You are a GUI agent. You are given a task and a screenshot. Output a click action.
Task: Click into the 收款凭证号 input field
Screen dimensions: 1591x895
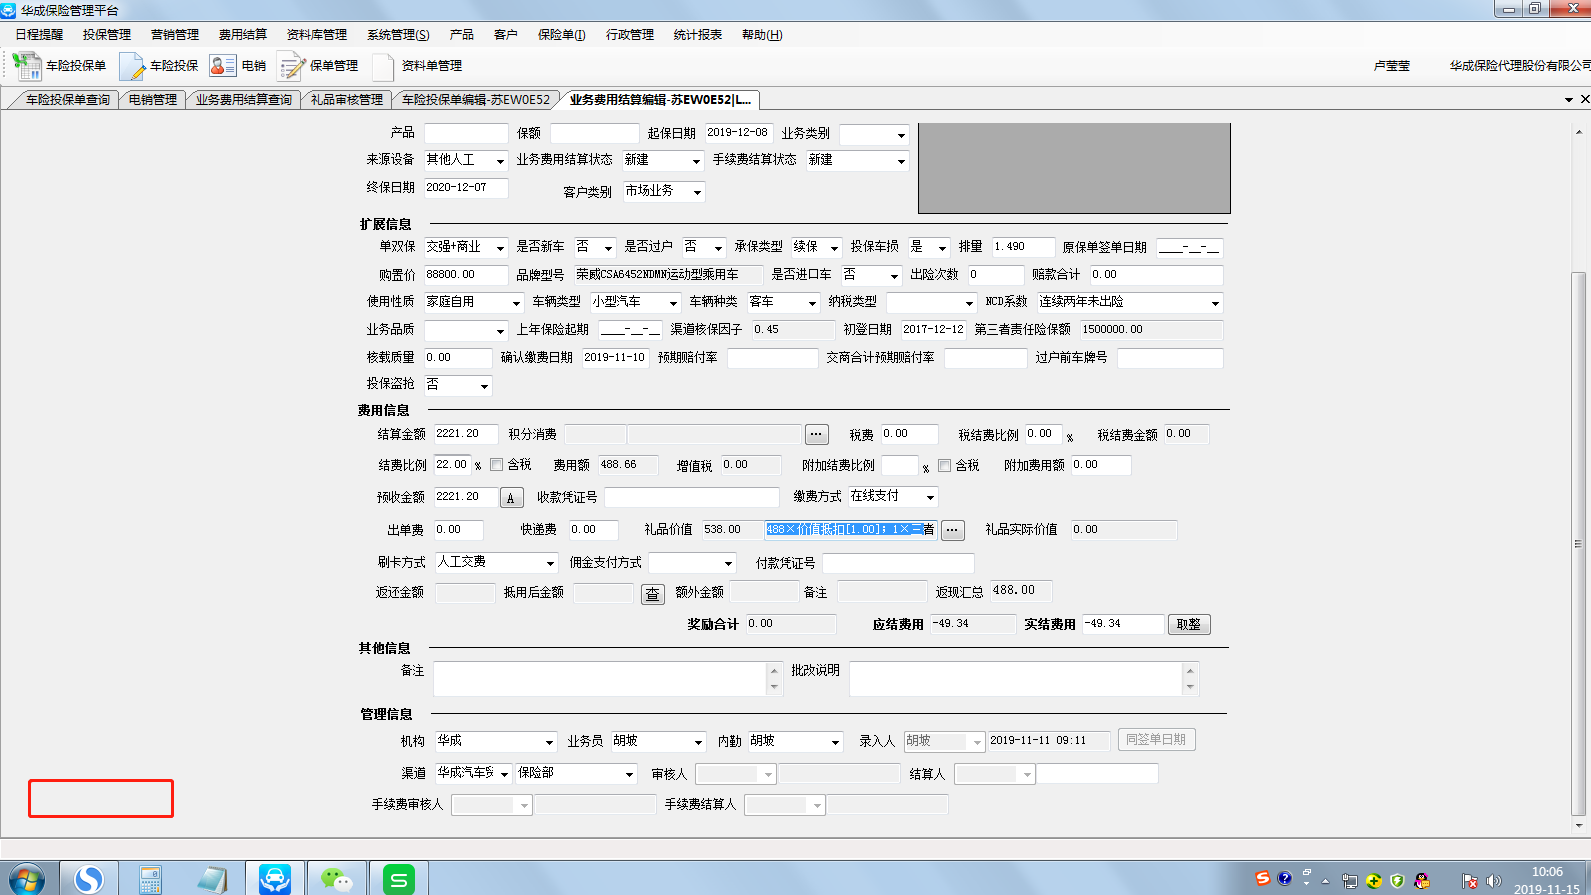[x=691, y=498]
